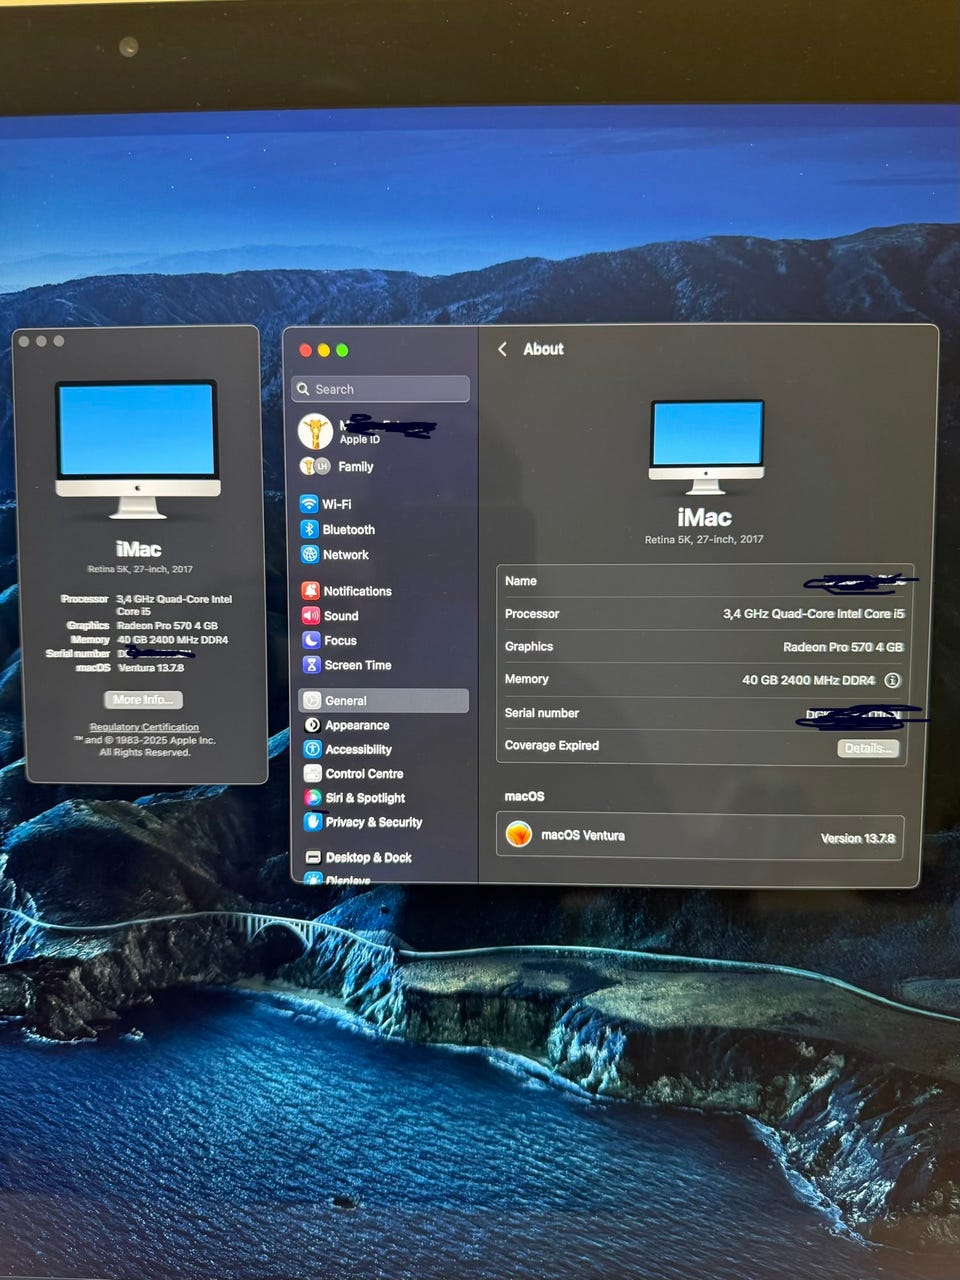Open Screen Time hourglass icon
Screen dimensions: 960x1280
tap(311, 665)
